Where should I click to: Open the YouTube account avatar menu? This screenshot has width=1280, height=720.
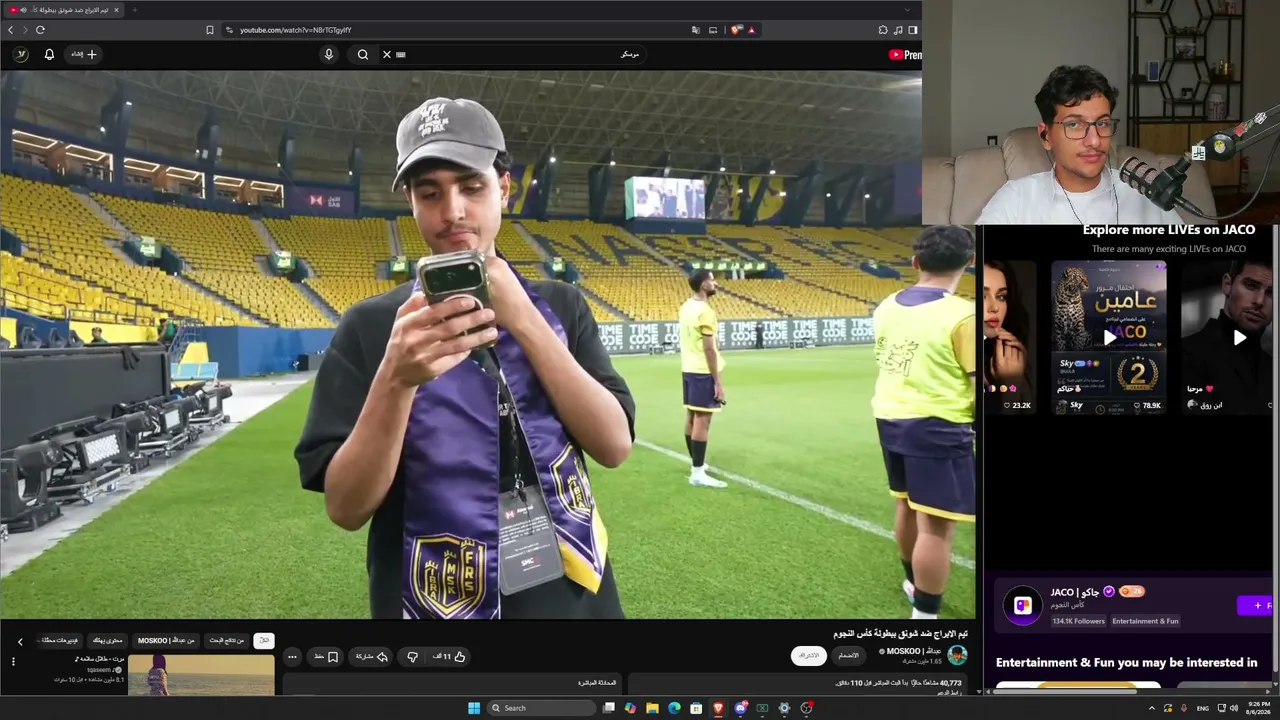tap(20, 55)
